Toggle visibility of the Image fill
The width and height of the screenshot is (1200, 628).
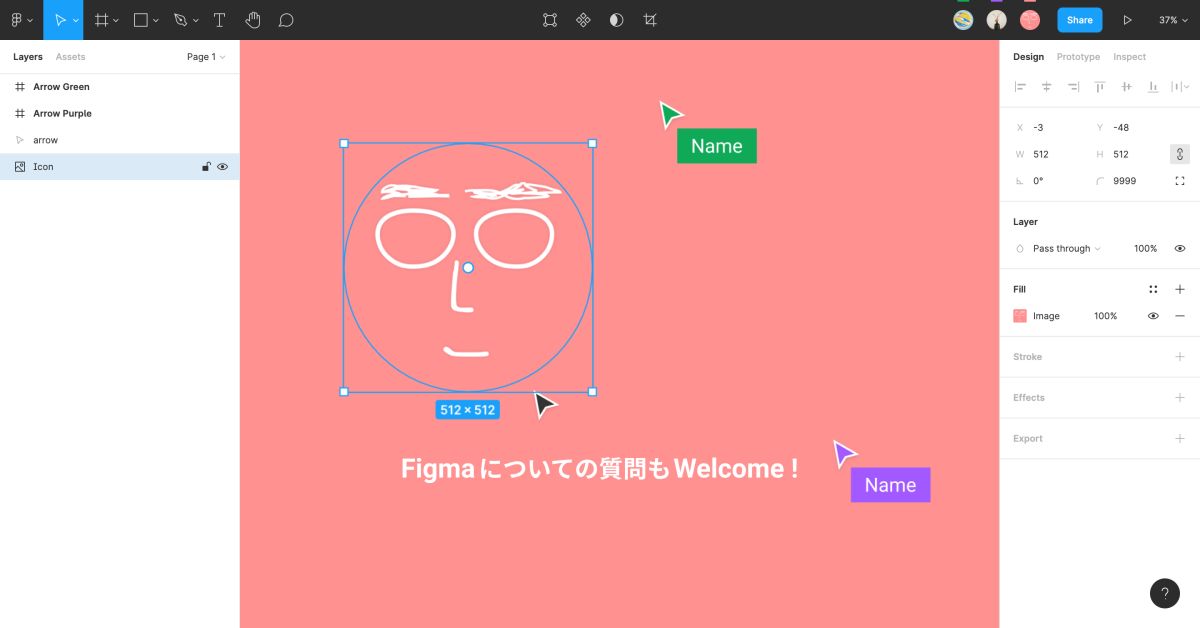(1153, 315)
